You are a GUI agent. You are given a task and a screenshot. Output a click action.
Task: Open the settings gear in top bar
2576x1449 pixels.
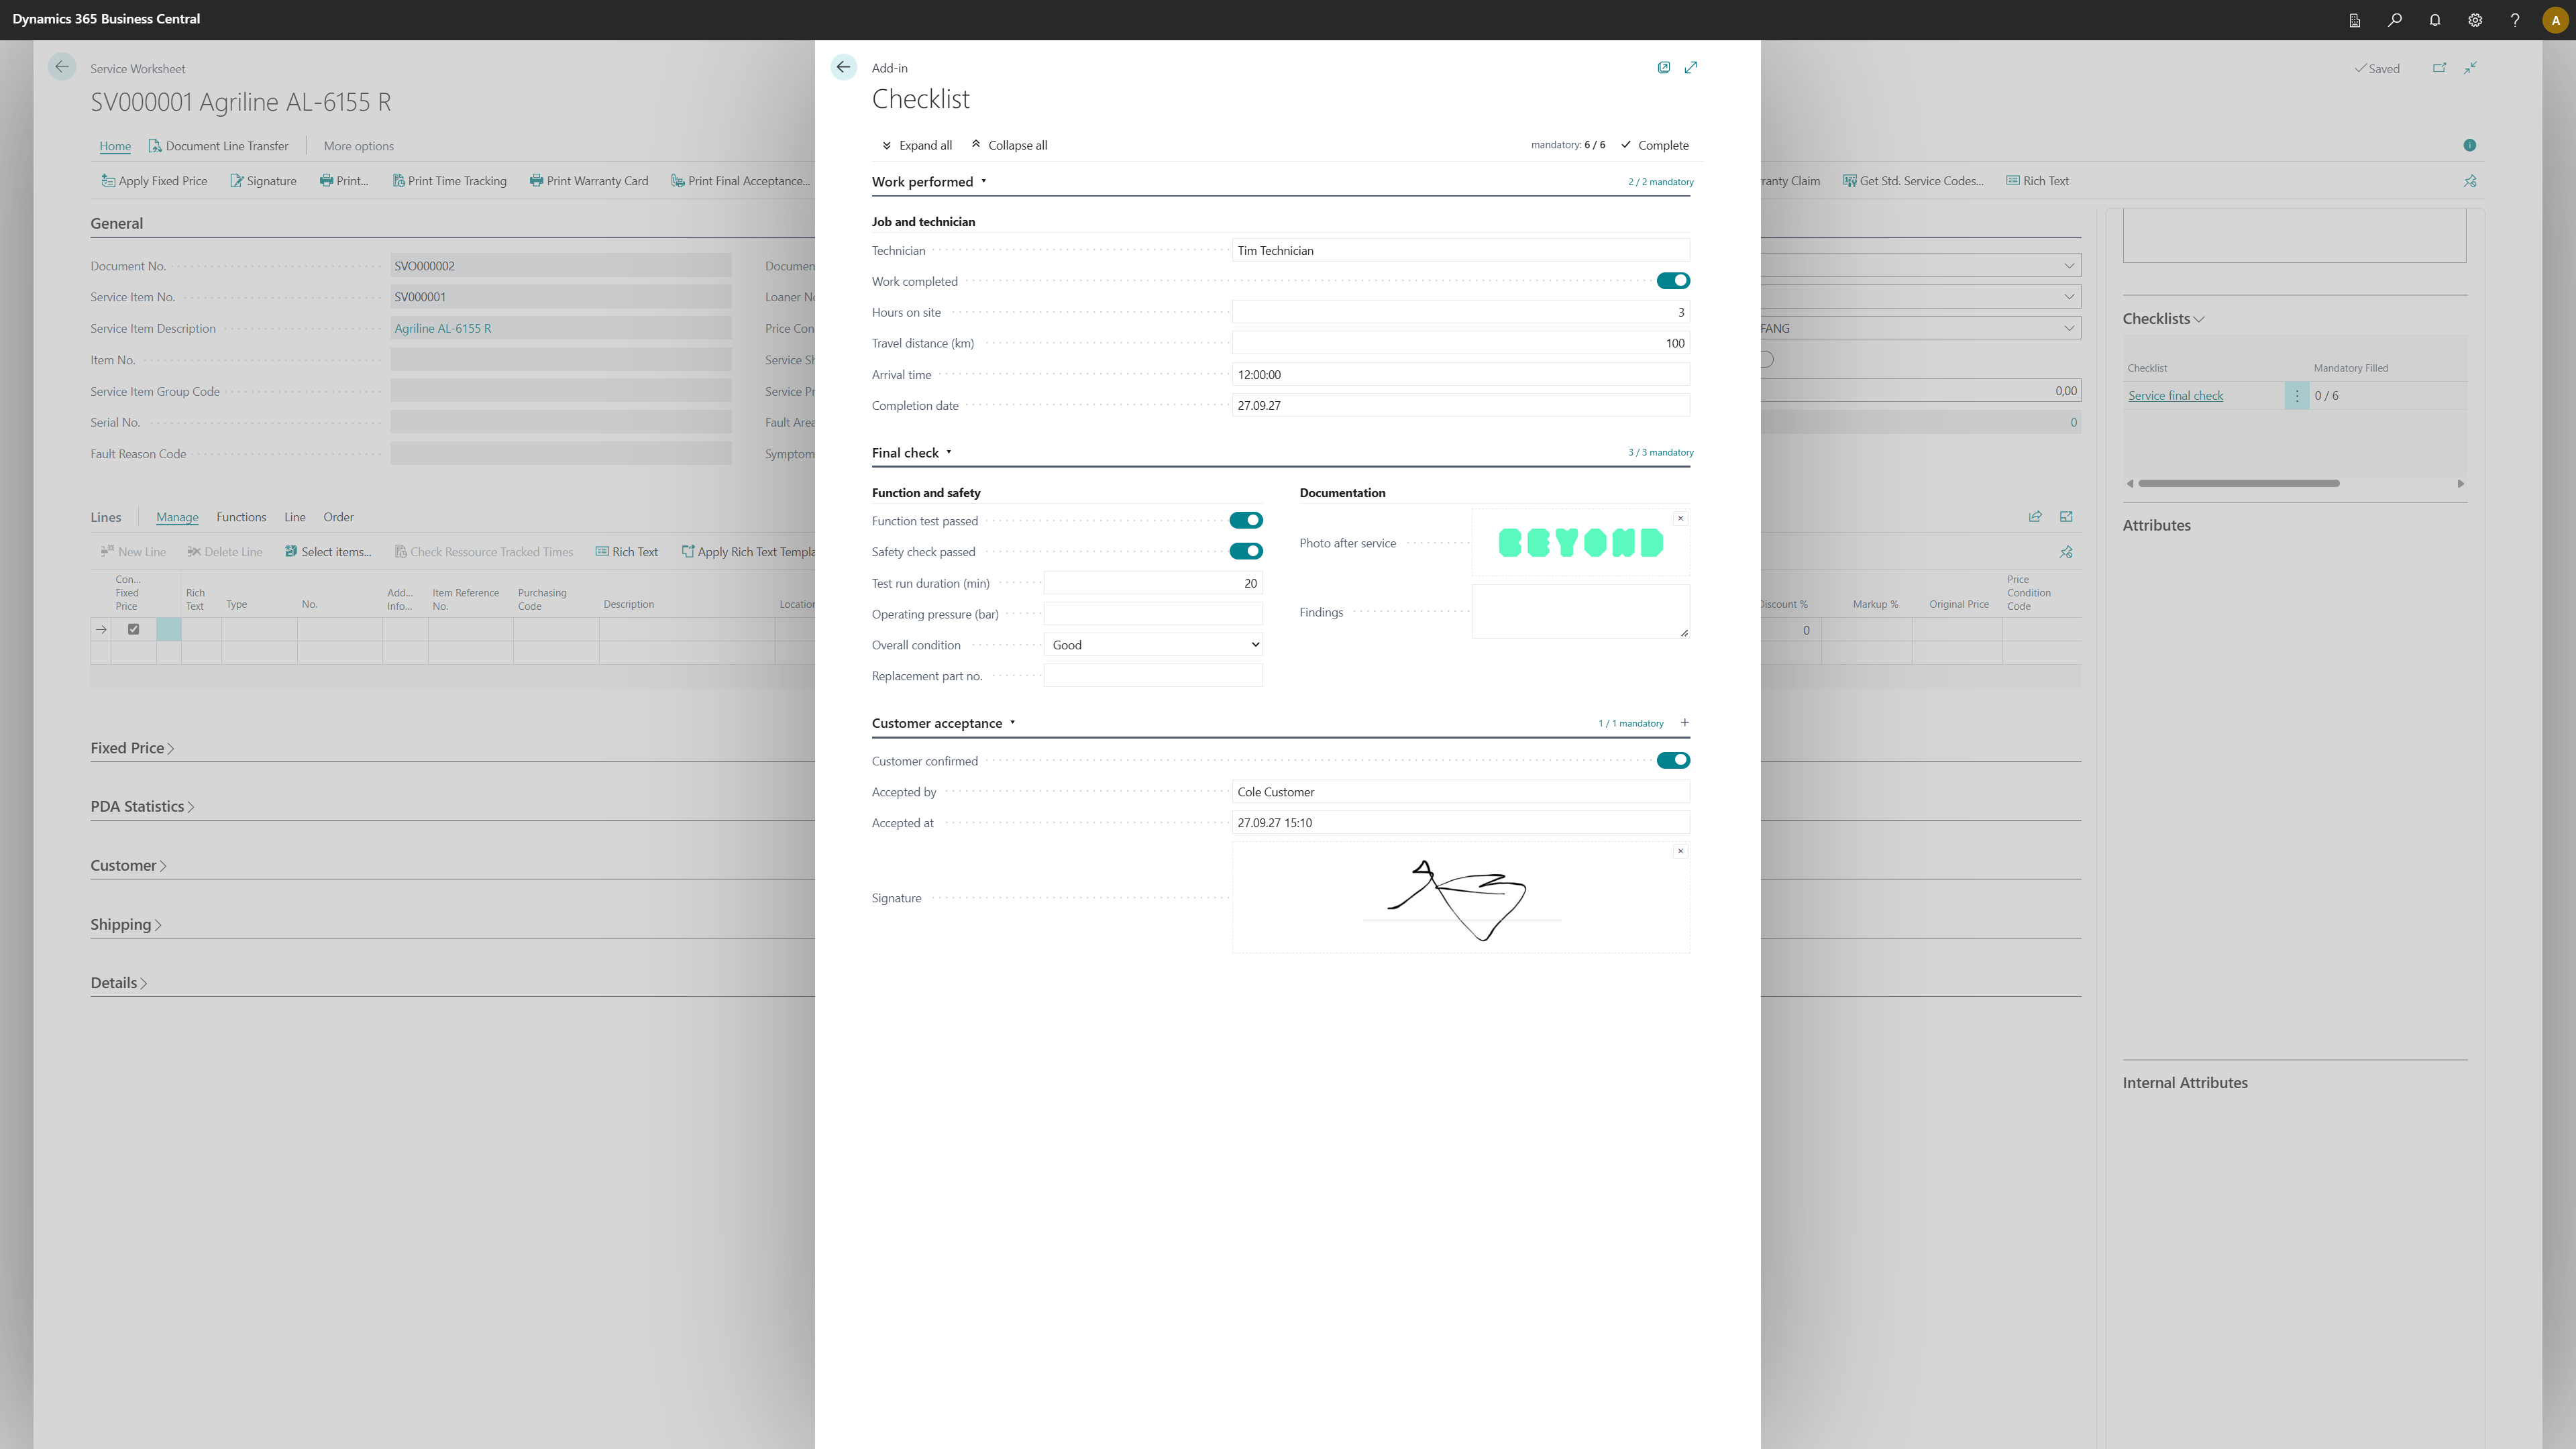(2475, 20)
